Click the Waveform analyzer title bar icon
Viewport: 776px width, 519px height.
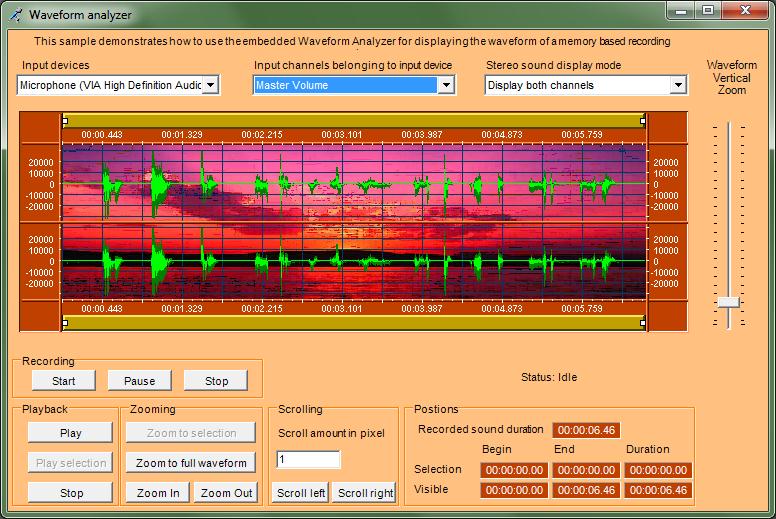(x=15, y=14)
